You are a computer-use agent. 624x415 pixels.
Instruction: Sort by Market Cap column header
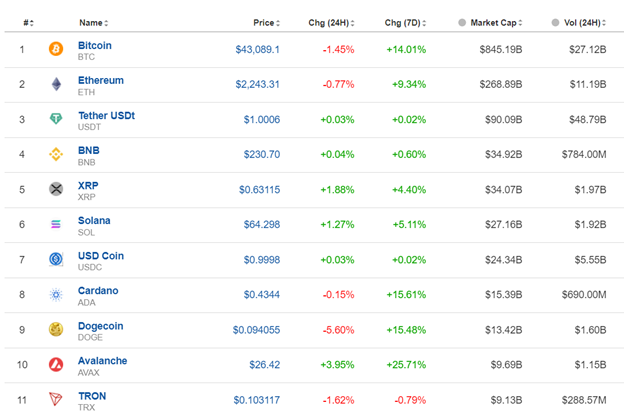pyautogui.click(x=496, y=23)
